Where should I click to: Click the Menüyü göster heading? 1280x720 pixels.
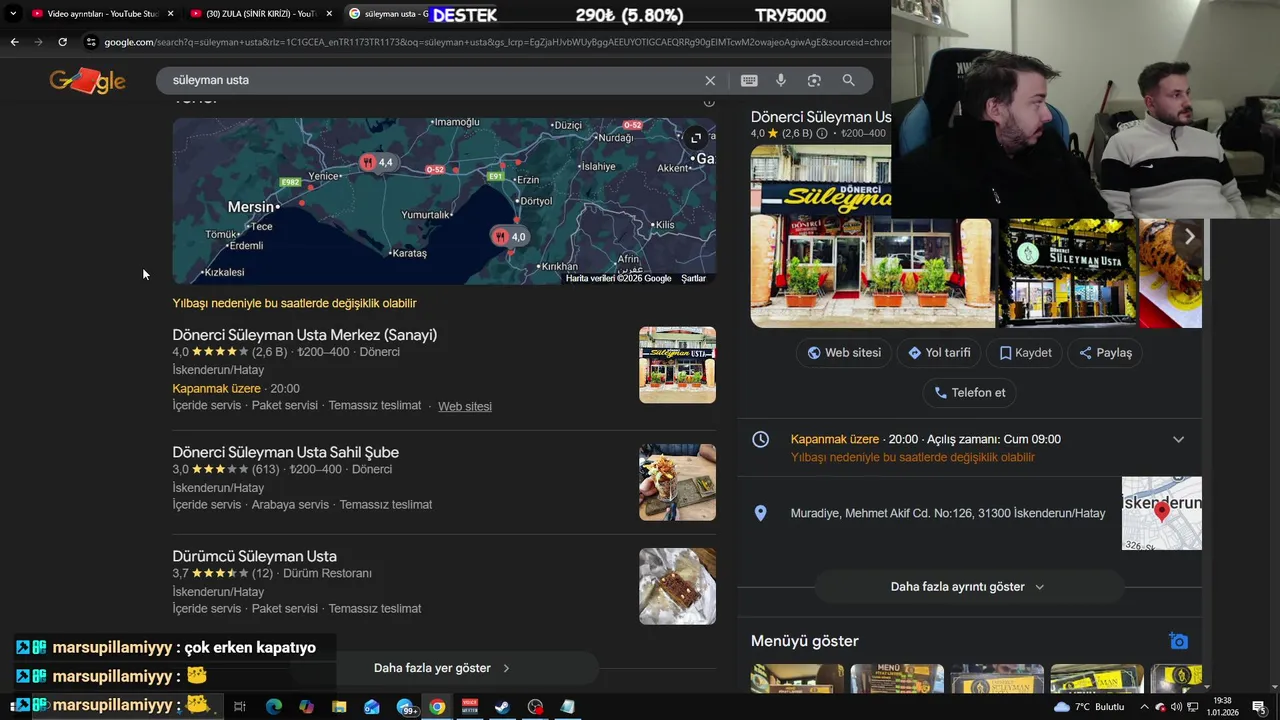coord(804,641)
